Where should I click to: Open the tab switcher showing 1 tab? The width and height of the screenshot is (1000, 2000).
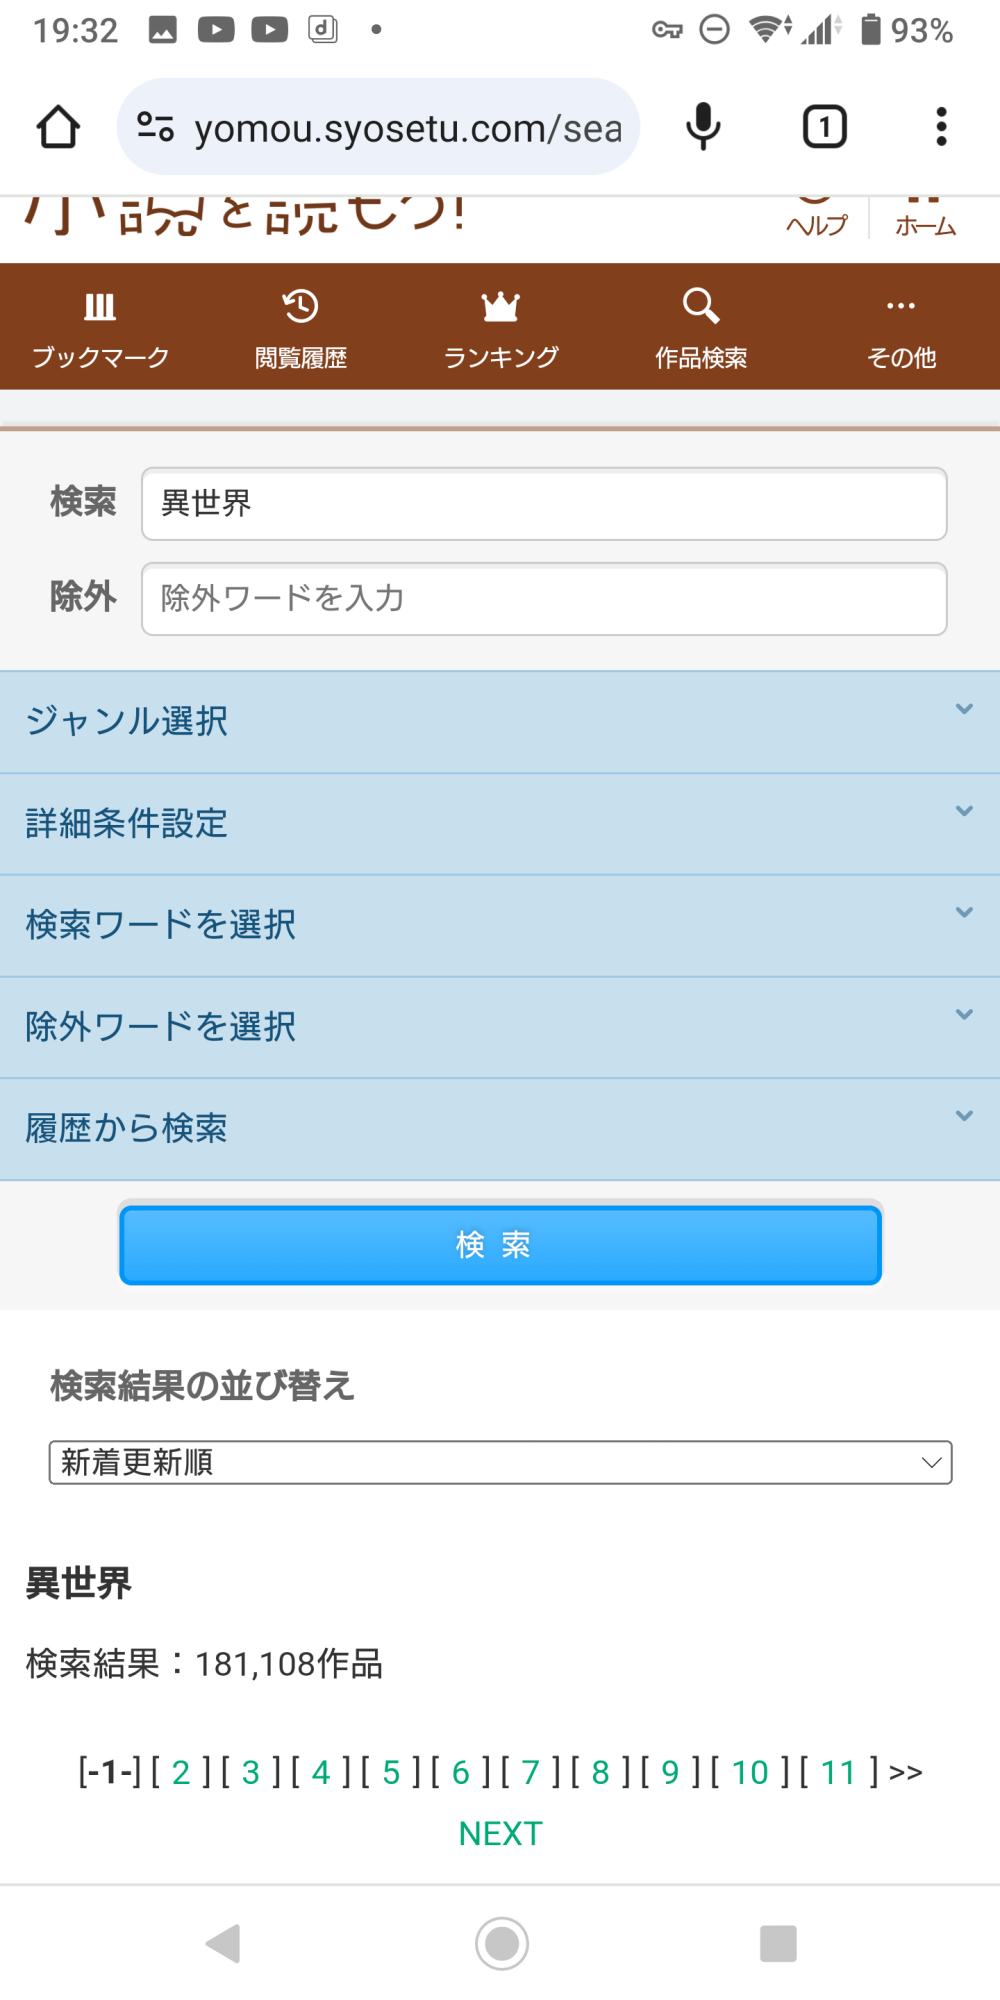click(x=824, y=127)
